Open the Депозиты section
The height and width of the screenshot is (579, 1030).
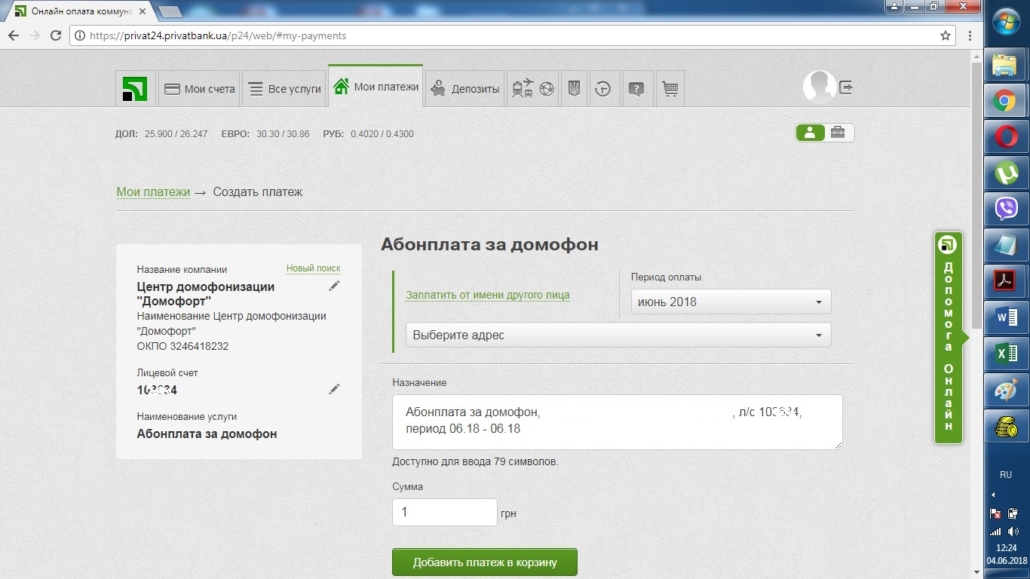point(465,89)
